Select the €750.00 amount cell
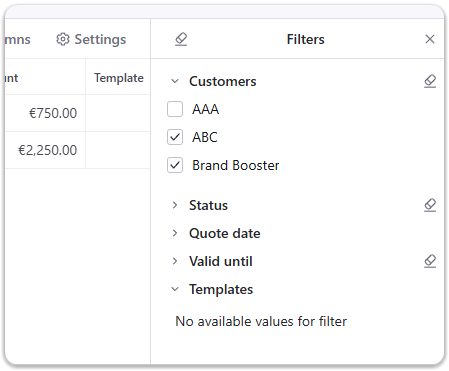 (45, 113)
